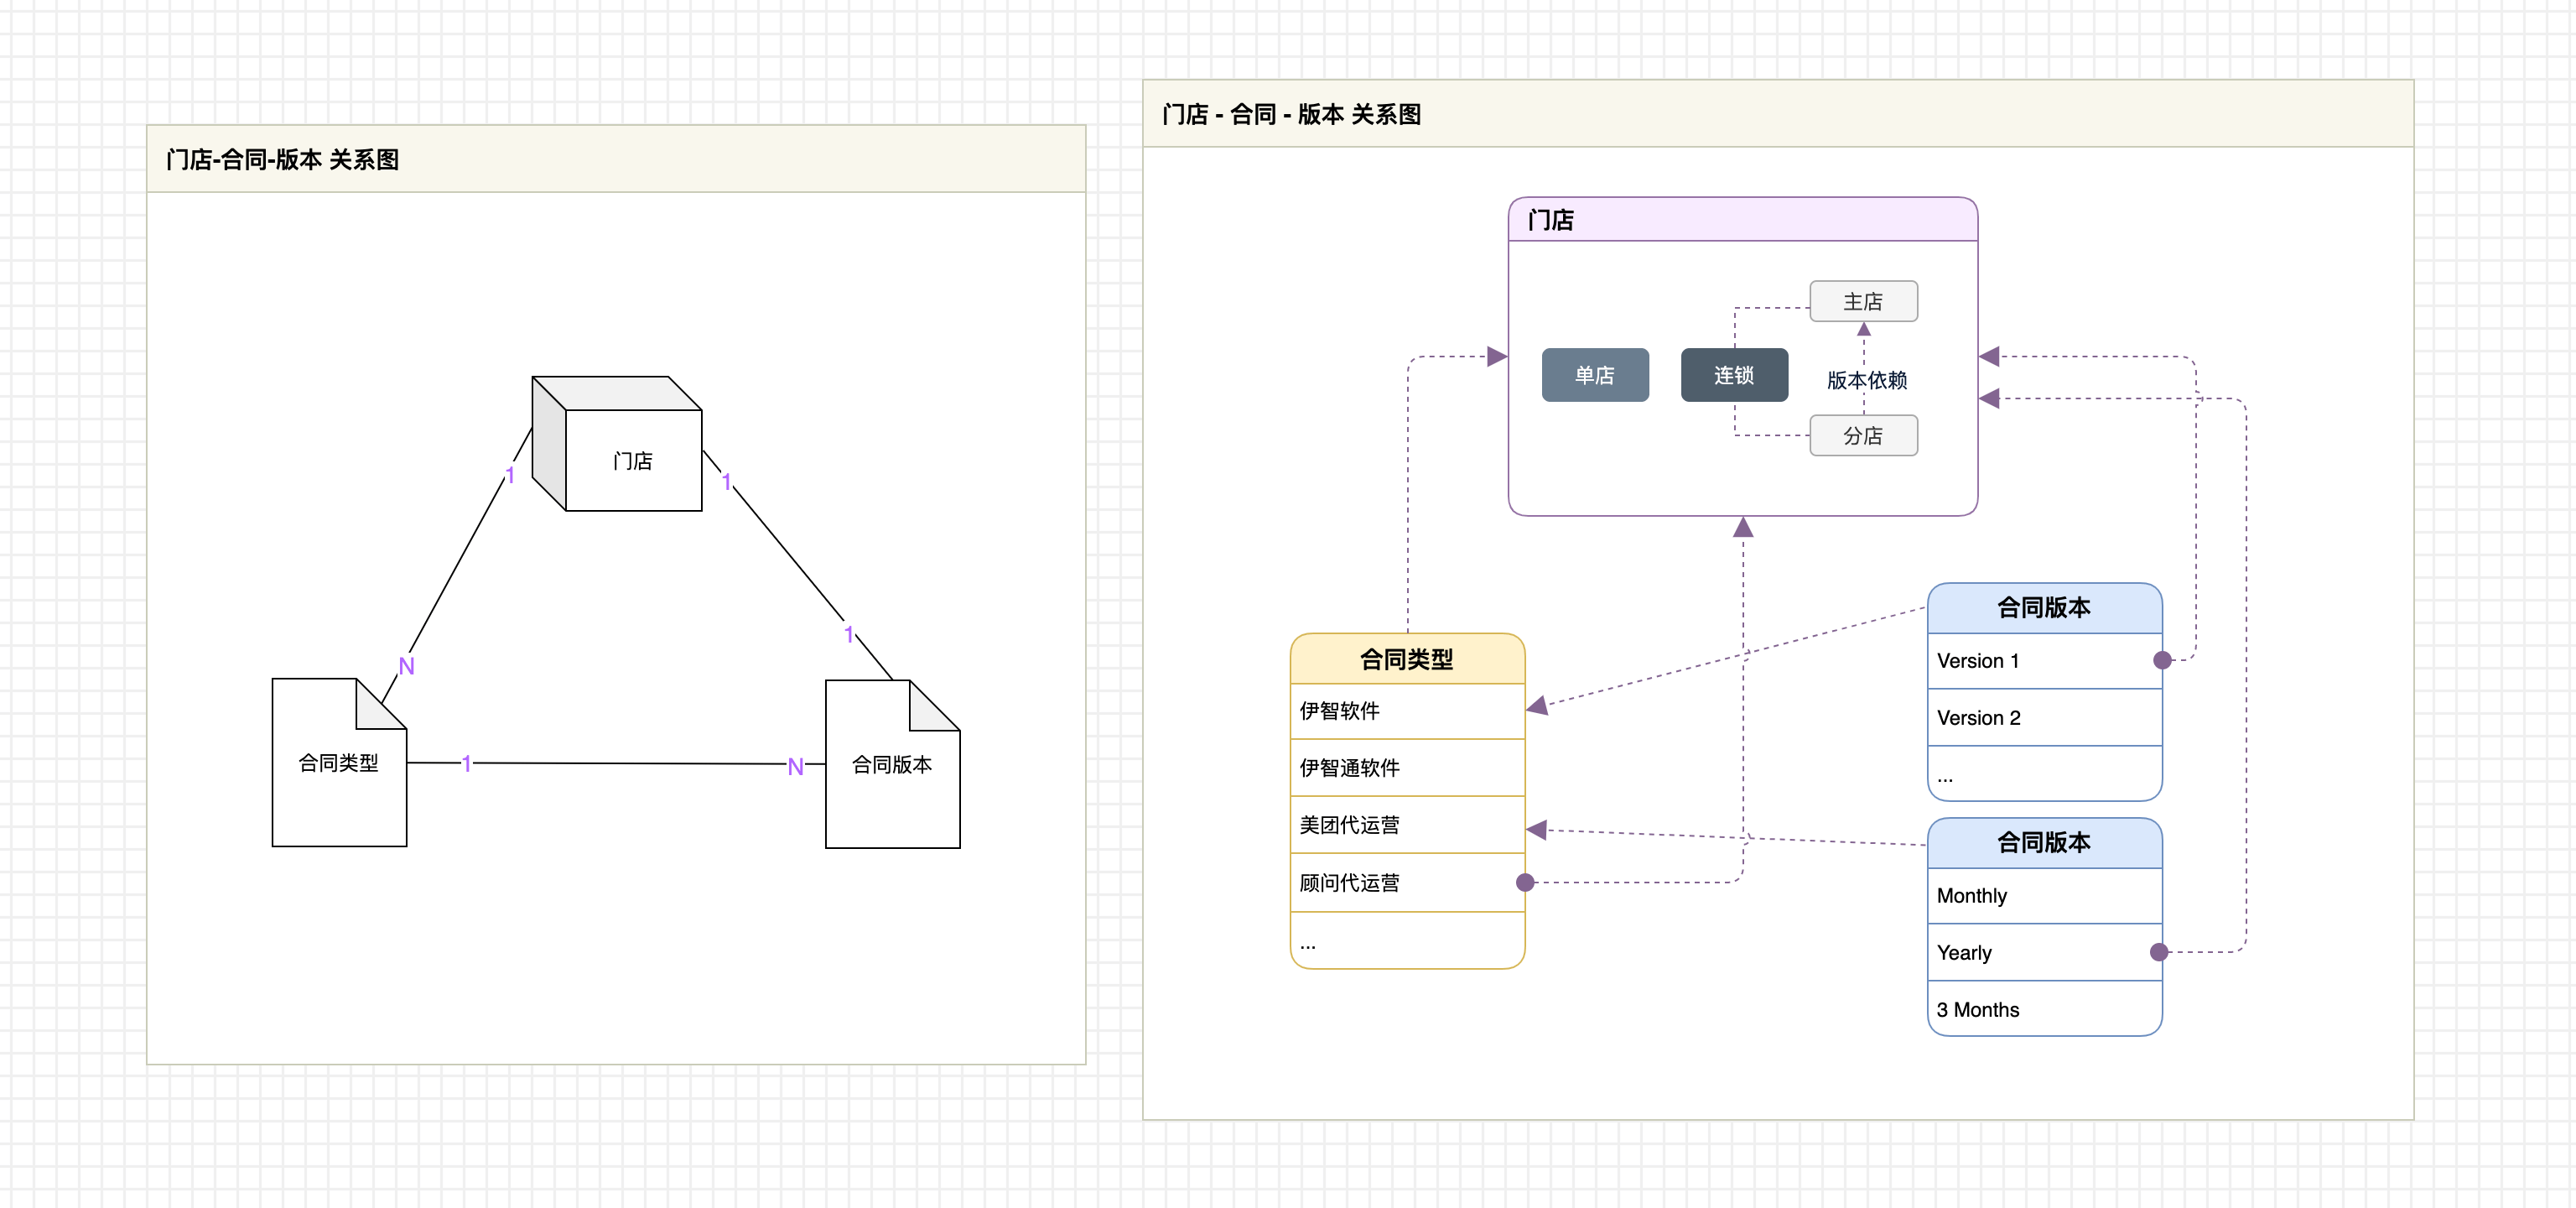
Task: Select the 门店 cube shape
Action: coord(617,444)
